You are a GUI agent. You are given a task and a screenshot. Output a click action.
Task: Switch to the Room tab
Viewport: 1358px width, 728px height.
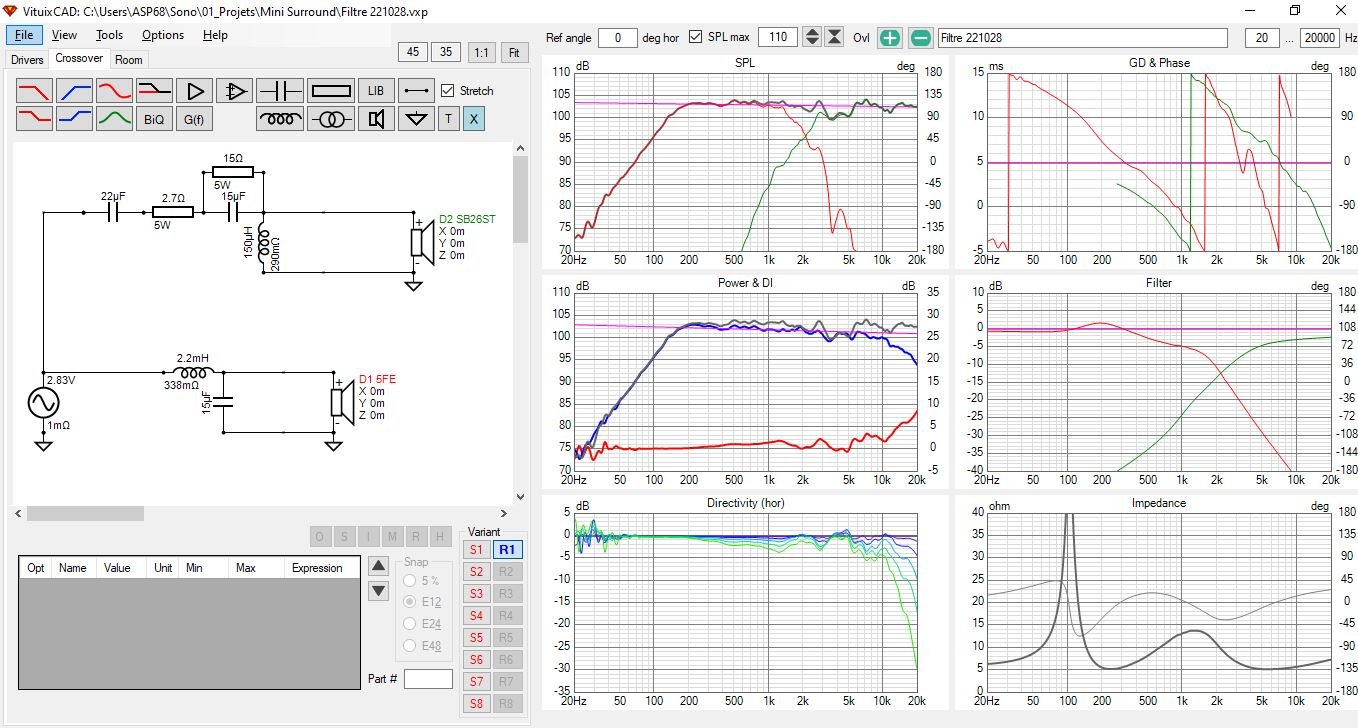(x=129, y=60)
